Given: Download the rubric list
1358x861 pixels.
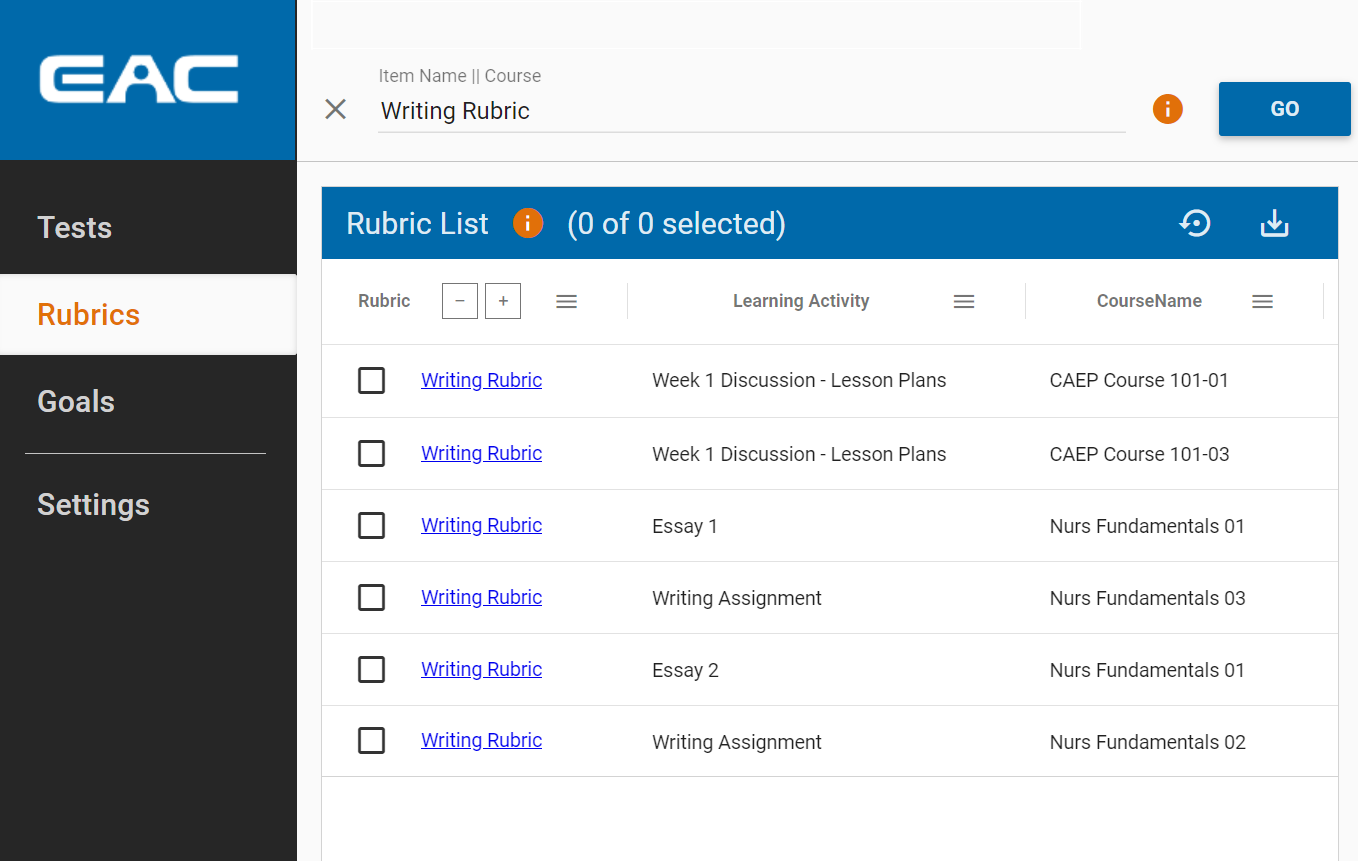Looking at the screenshot, I should 1274,223.
